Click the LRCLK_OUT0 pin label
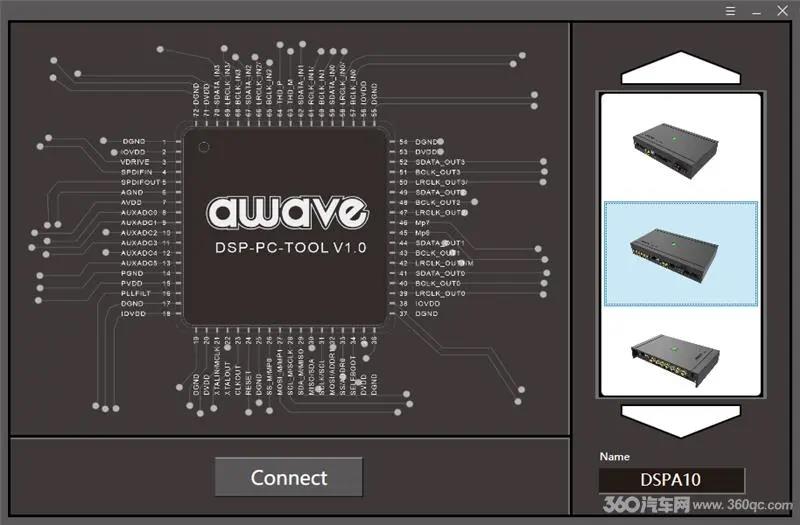800x525 pixels. (x=440, y=293)
